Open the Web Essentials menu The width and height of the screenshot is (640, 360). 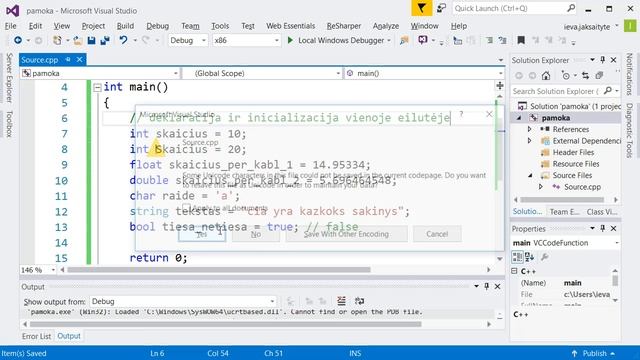[x=291, y=26]
